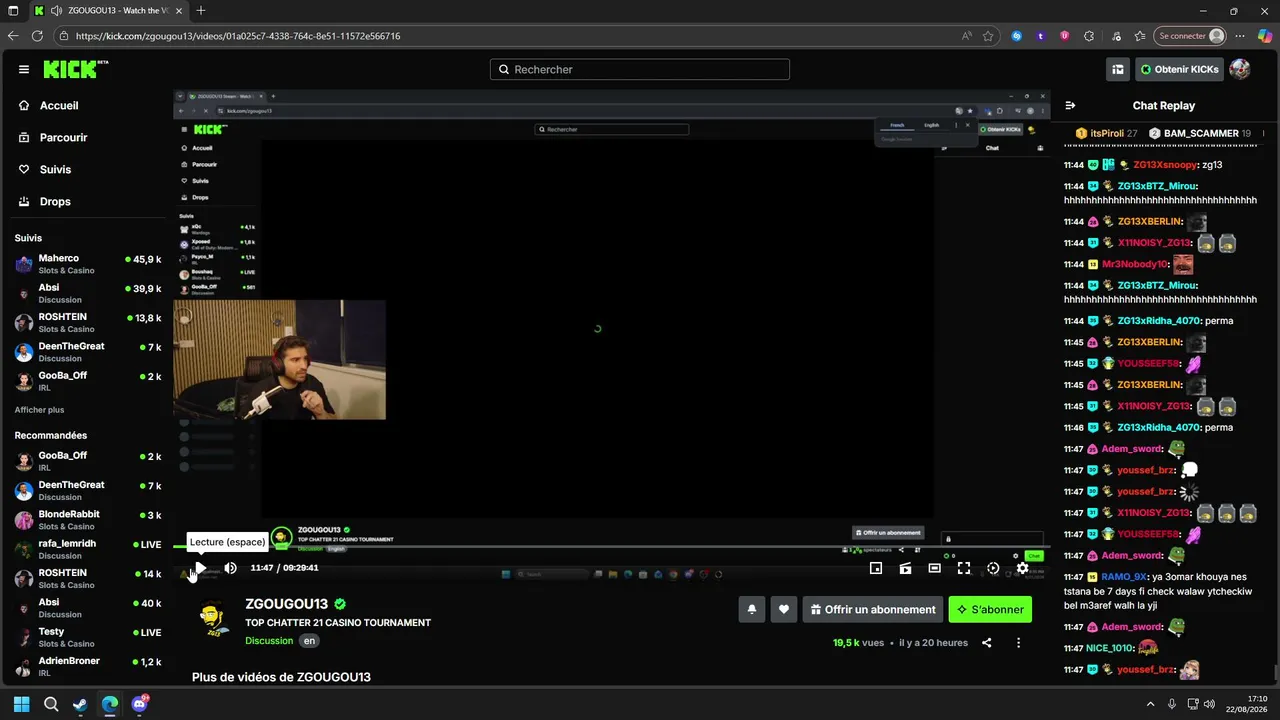Open the read aloud tool
The height and width of the screenshot is (720, 1280).
tap(966, 36)
